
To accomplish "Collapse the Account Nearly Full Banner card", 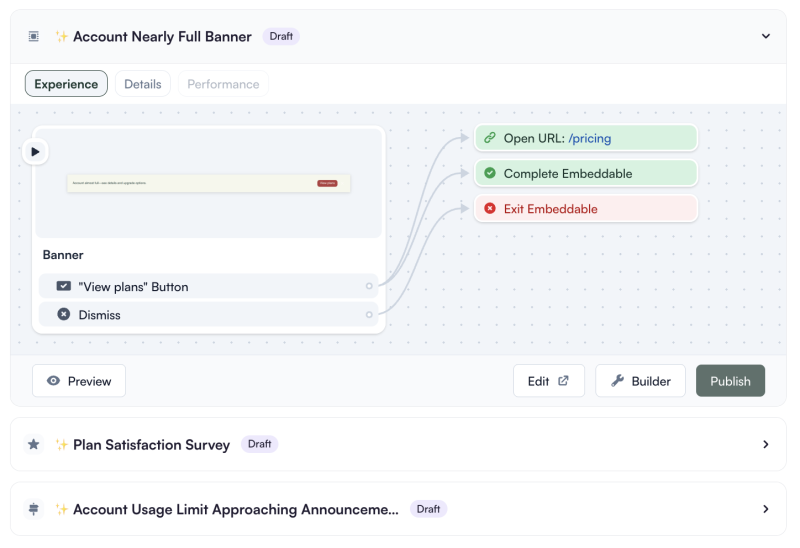I will pyautogui.click(x=765, y=36).
